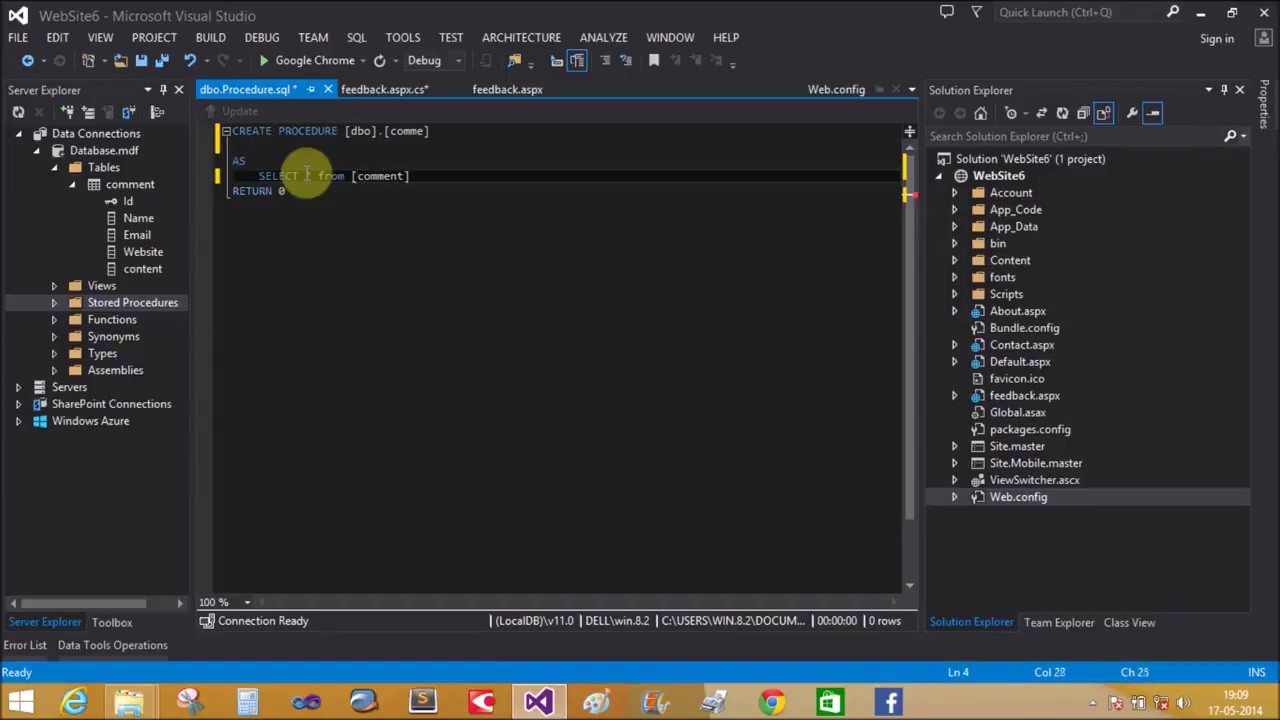Screen dimensions: 1280x720
Task: Close the dbo.Procedure.sql tab
Action: tap(328, 90)
